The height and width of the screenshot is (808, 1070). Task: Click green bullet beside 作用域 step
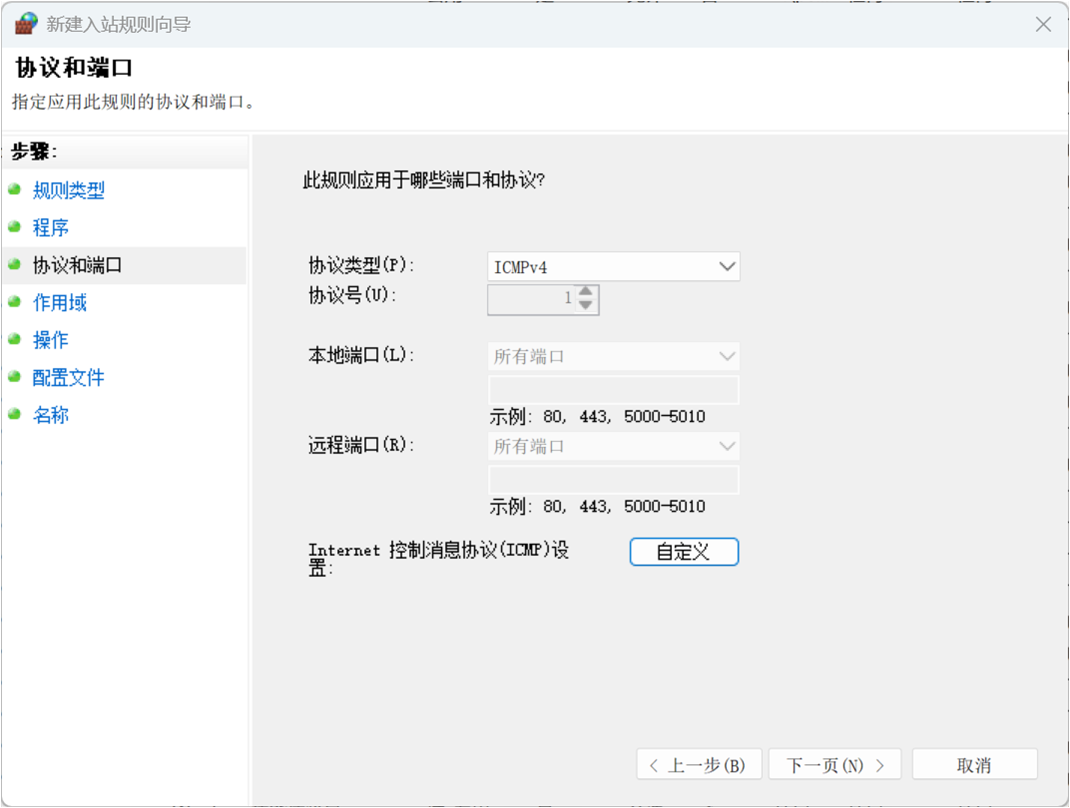[14, 302]
